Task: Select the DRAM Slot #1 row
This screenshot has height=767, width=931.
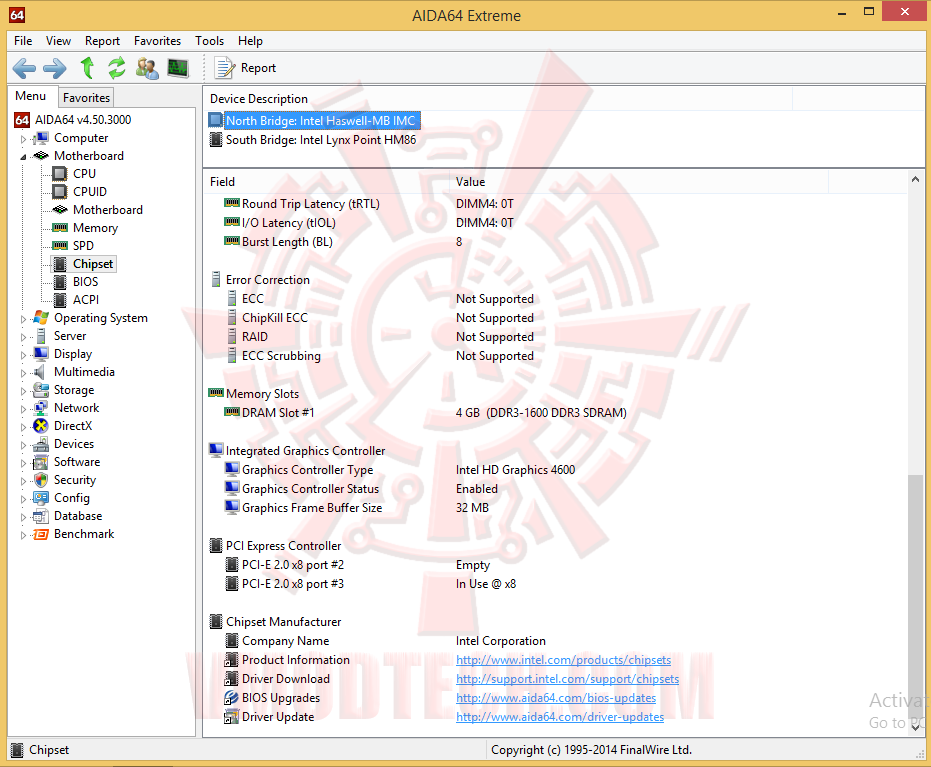Action: [x=278, y=413]
